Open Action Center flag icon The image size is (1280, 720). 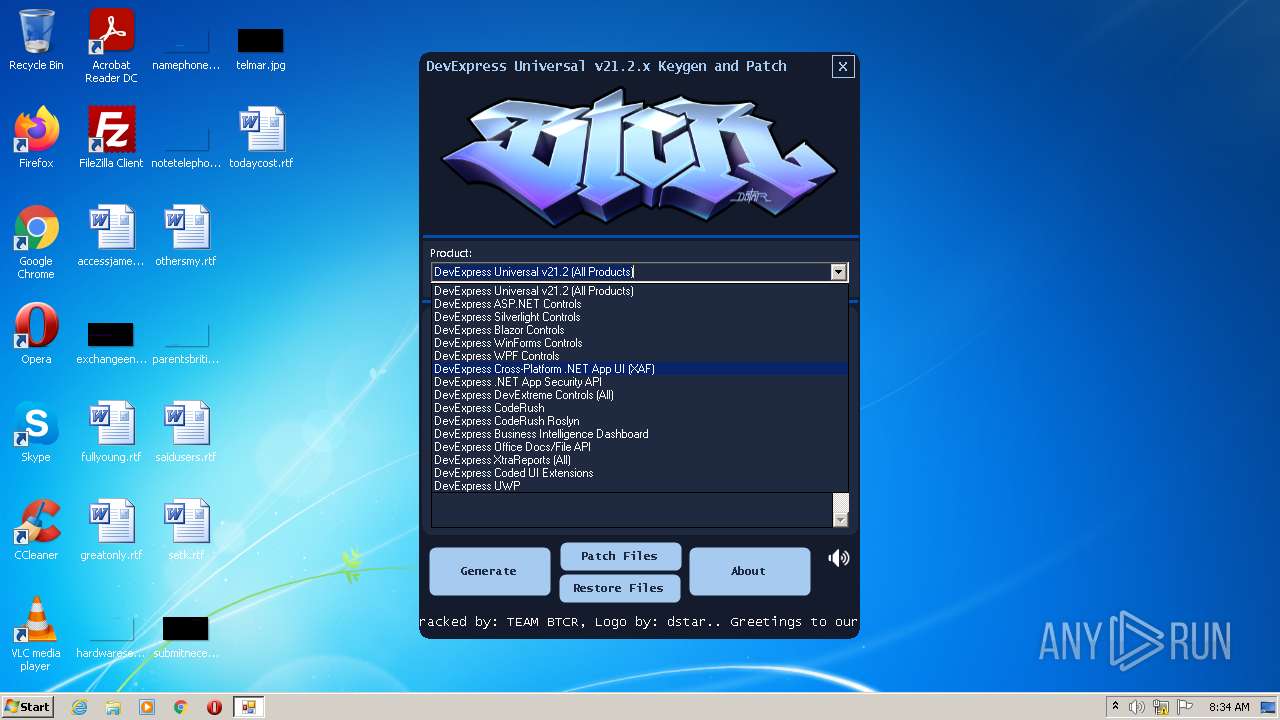coord(1185,707)
